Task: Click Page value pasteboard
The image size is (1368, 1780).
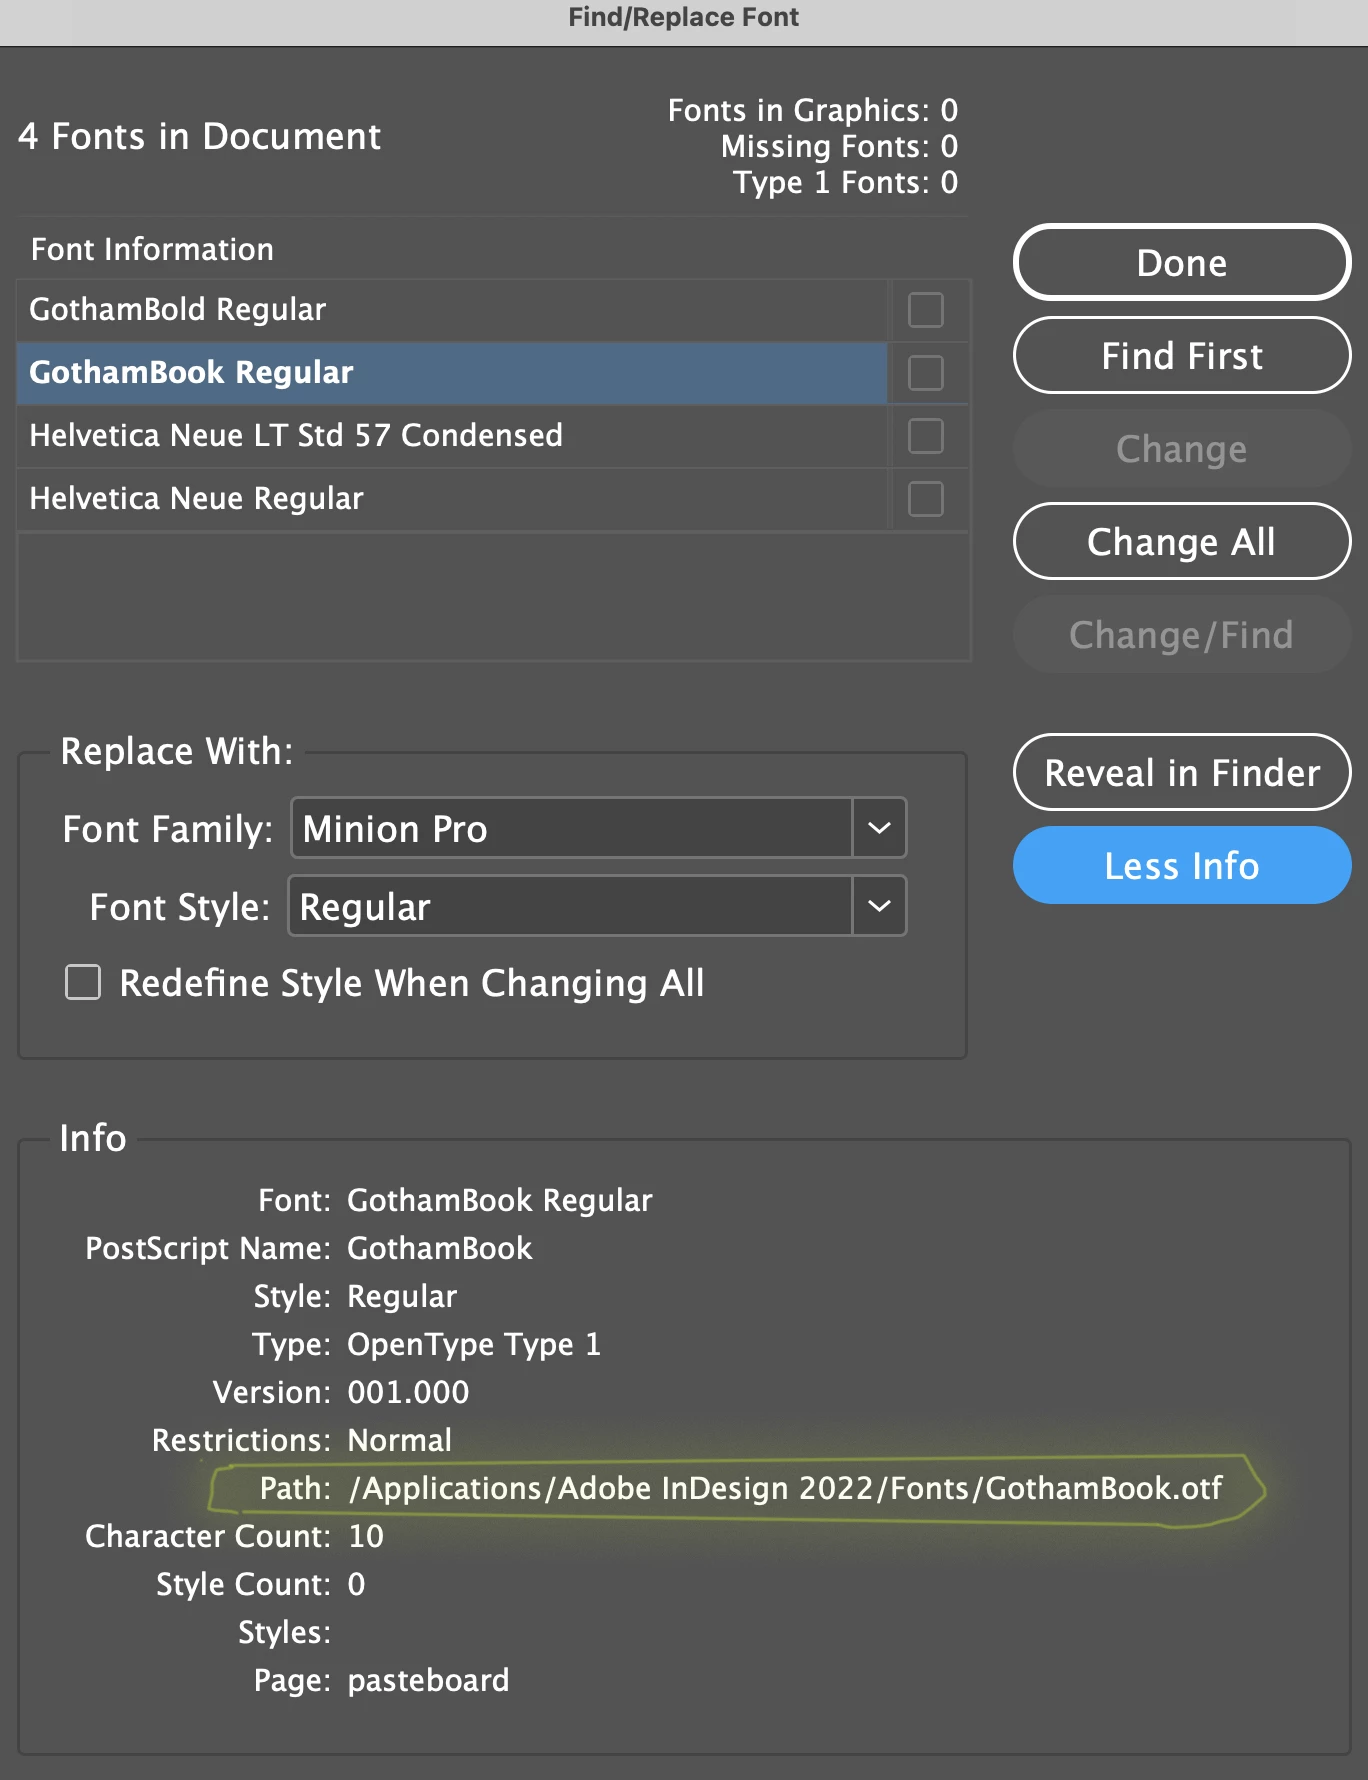Action: 428,1680
